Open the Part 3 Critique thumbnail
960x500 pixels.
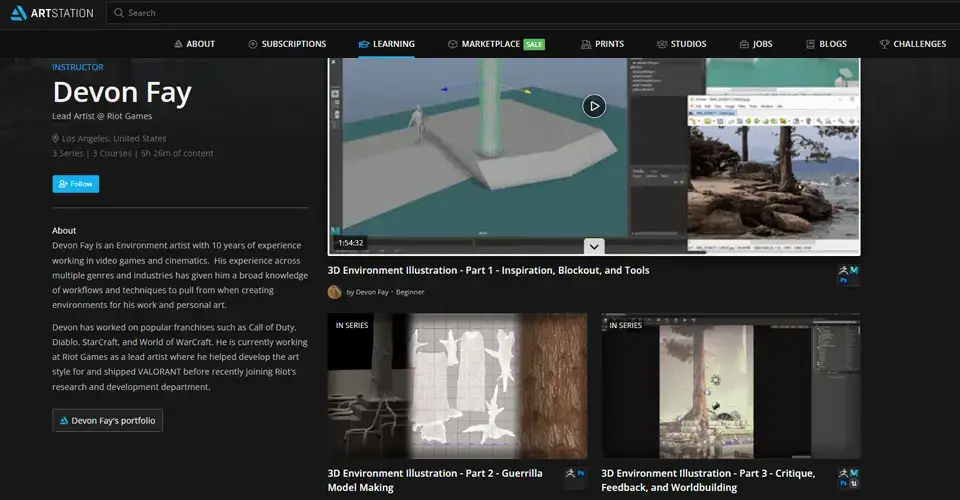730,386
